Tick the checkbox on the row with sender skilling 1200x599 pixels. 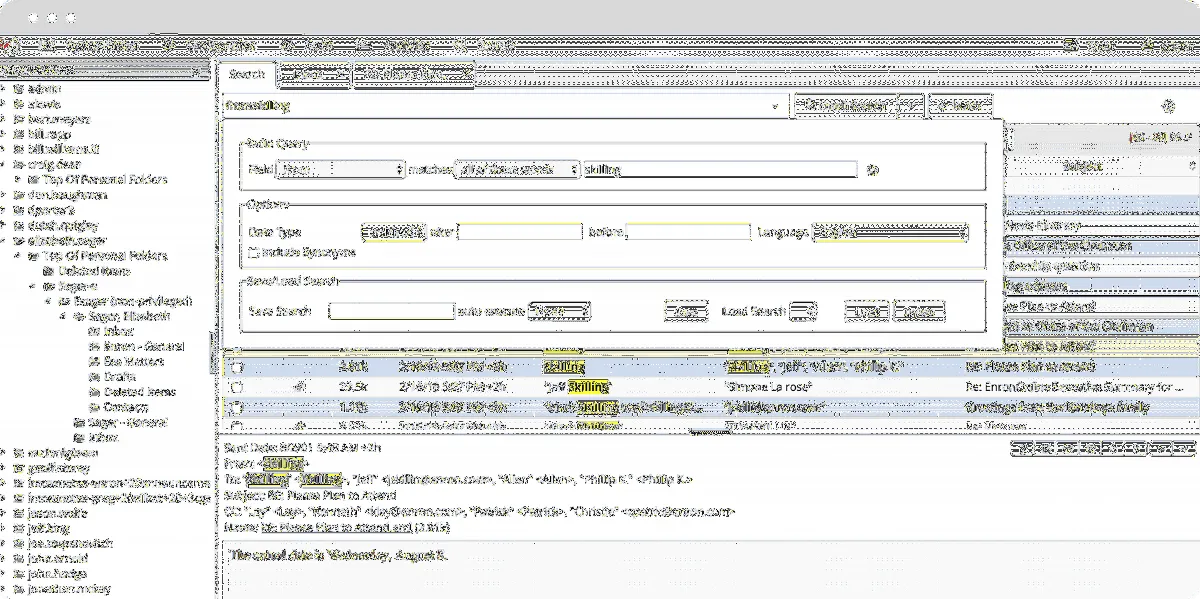(235, 366)
